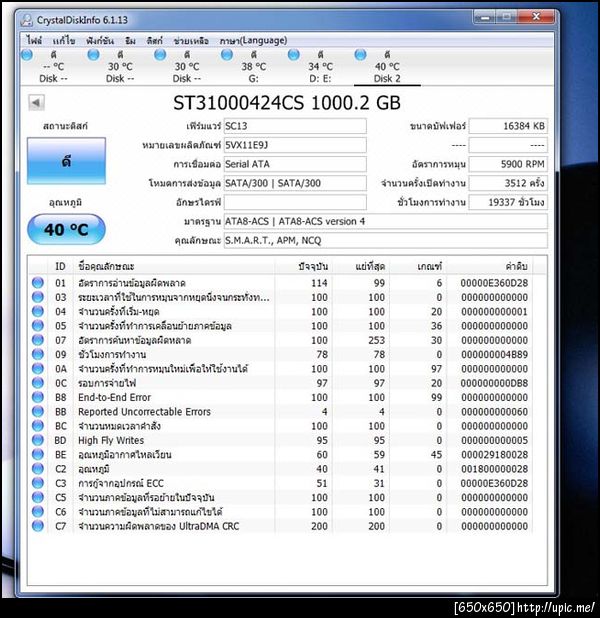This screenshot has width=600, height=618.
Task: Click status orb of the G: disk tab
Action: tap(227, 54)
